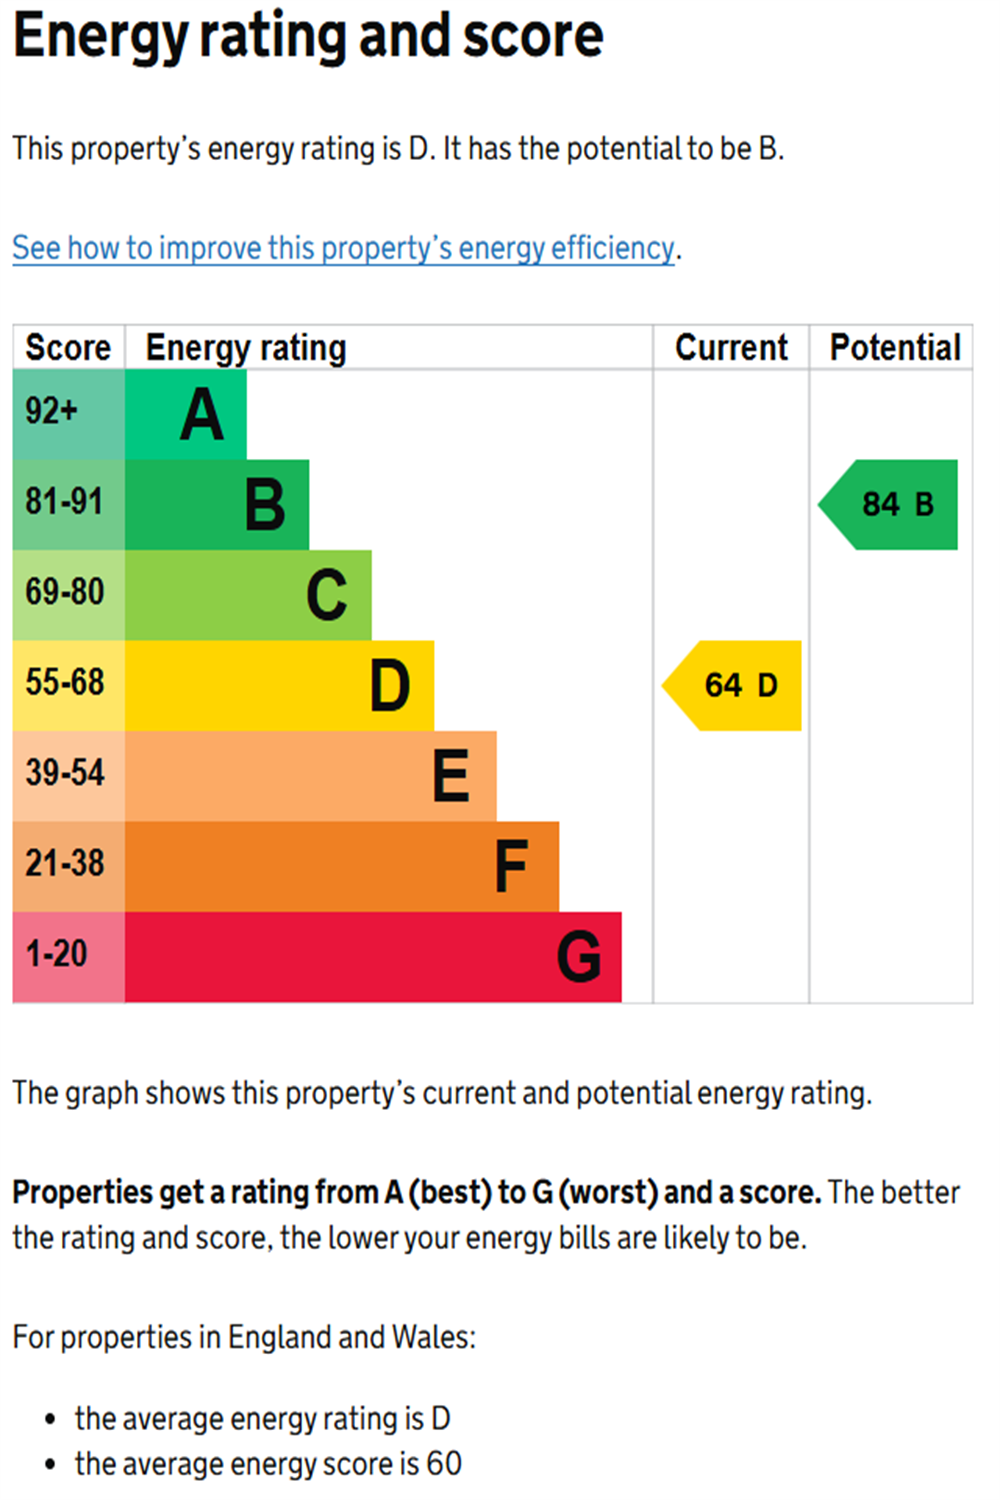The height and width of the screenshot is (1500, 1000).
Task: Open the improve property's energy efficiency link
Action: coord(343,248)
